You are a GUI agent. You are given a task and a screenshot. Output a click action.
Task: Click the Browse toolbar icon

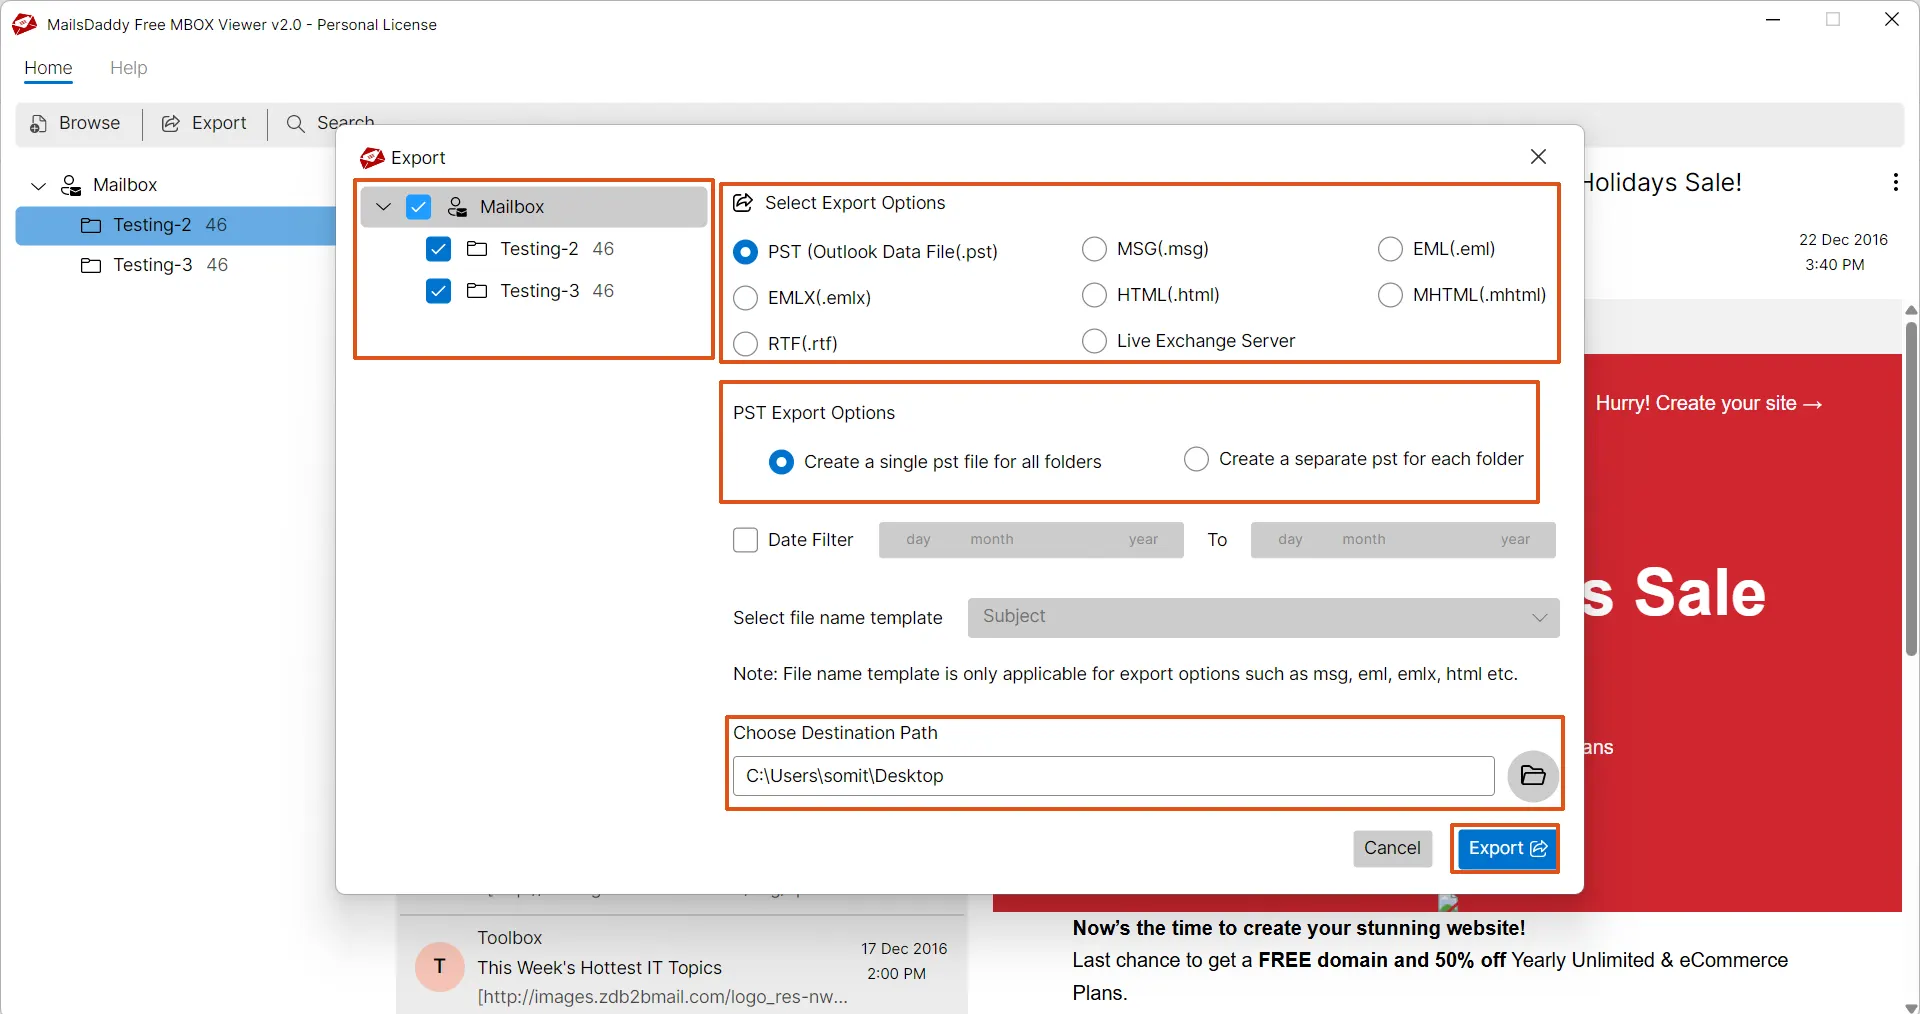(x=39, y=123)
